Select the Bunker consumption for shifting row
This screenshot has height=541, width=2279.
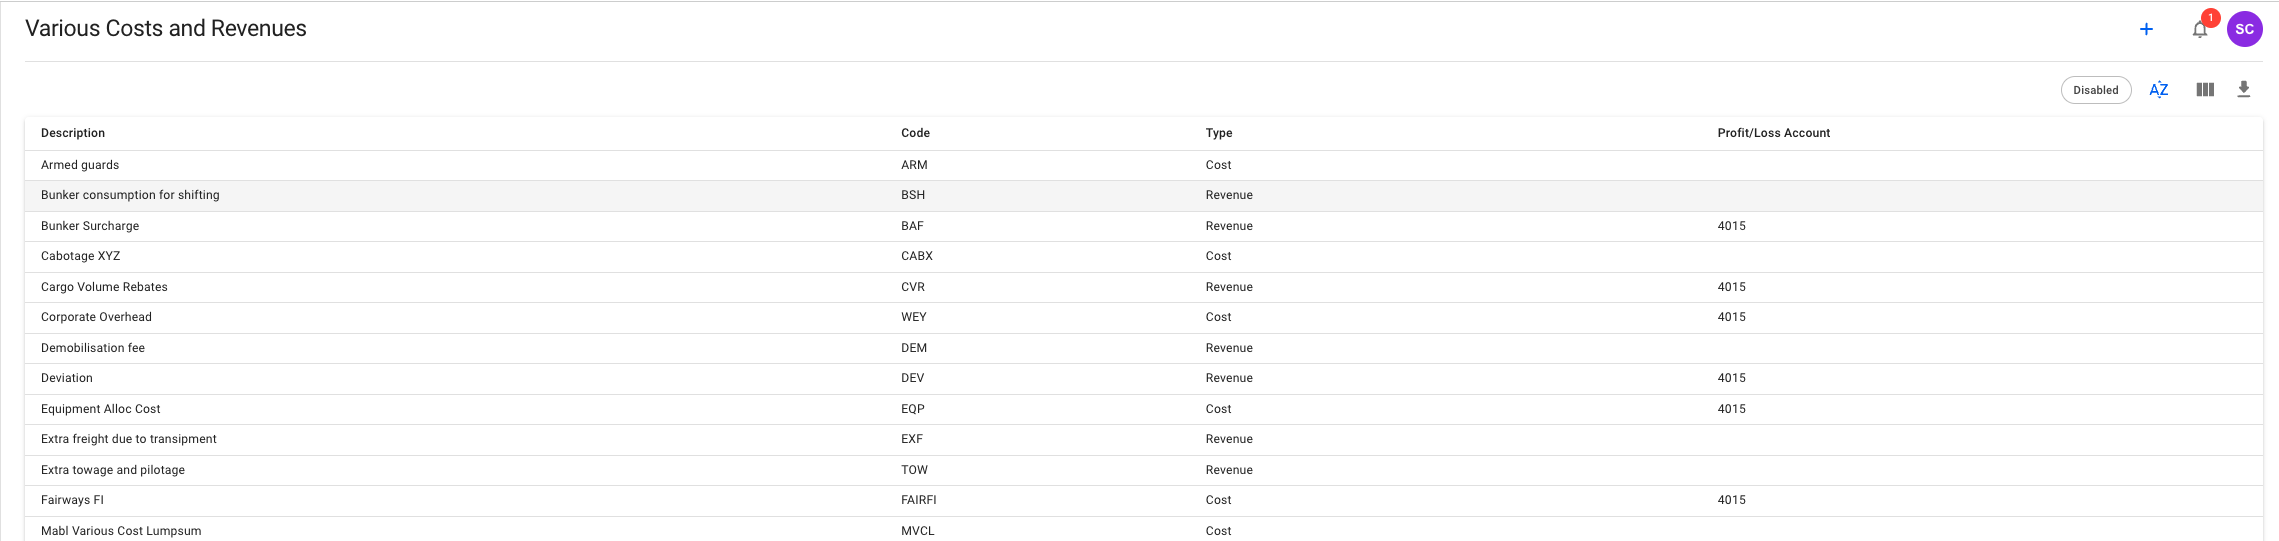[x=130, y=195]
